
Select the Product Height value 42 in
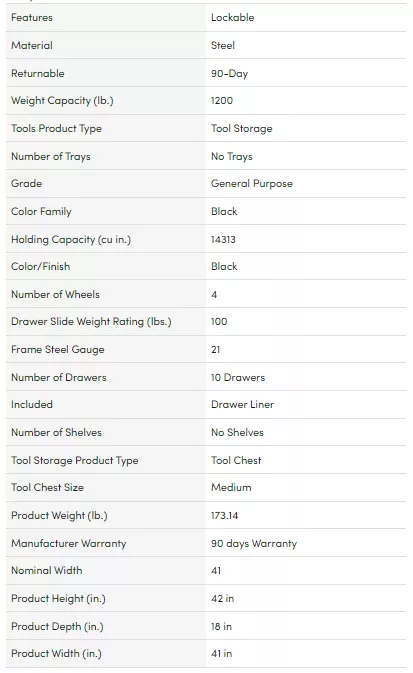(222, 599)
